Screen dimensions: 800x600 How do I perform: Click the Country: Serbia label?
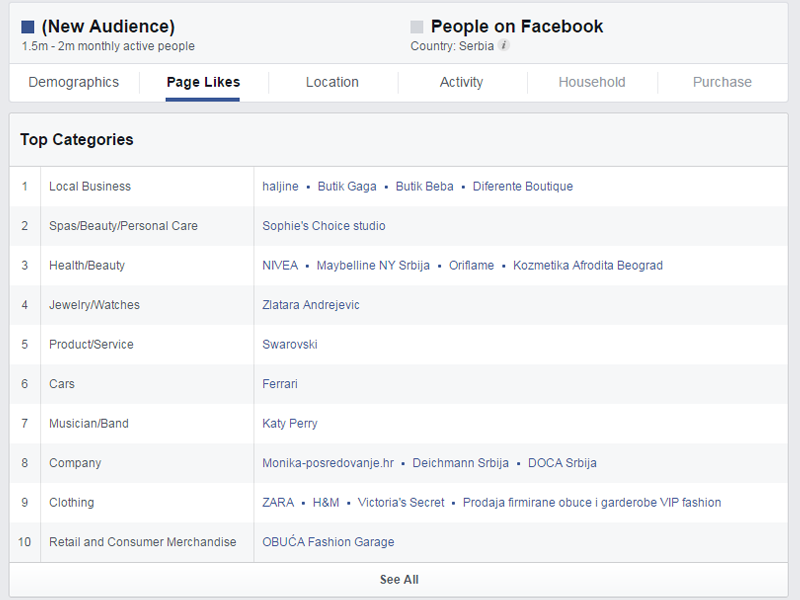(452, 46)
